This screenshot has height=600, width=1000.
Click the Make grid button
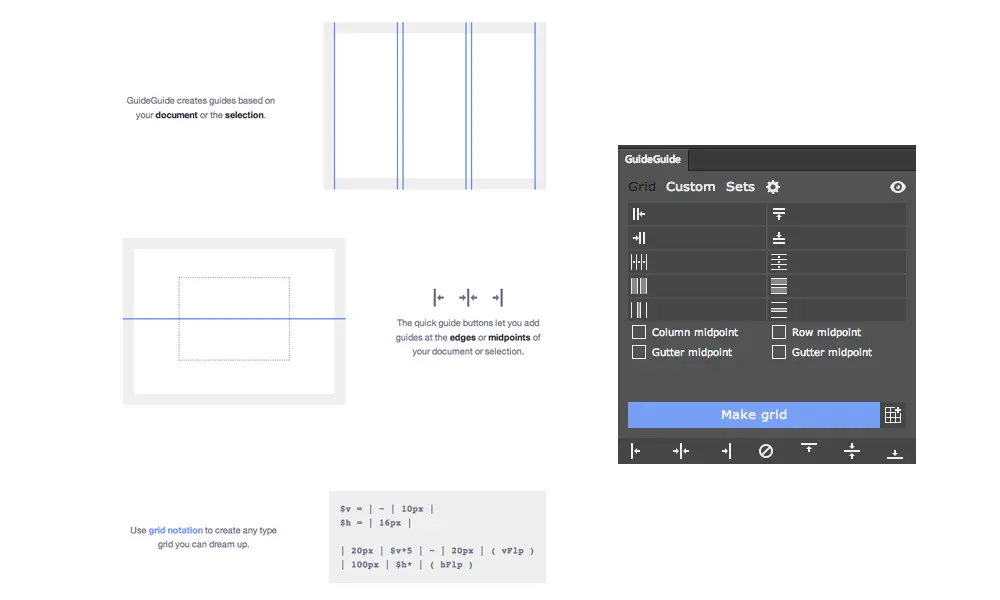(x=754, y=414)
